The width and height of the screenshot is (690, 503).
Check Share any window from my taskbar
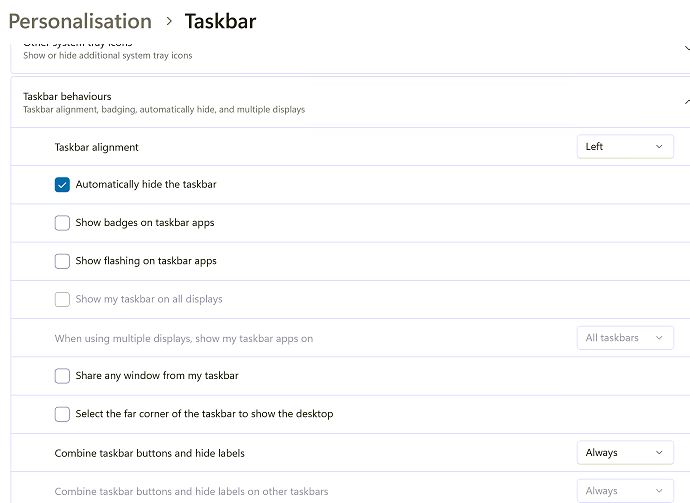[62, 376]
